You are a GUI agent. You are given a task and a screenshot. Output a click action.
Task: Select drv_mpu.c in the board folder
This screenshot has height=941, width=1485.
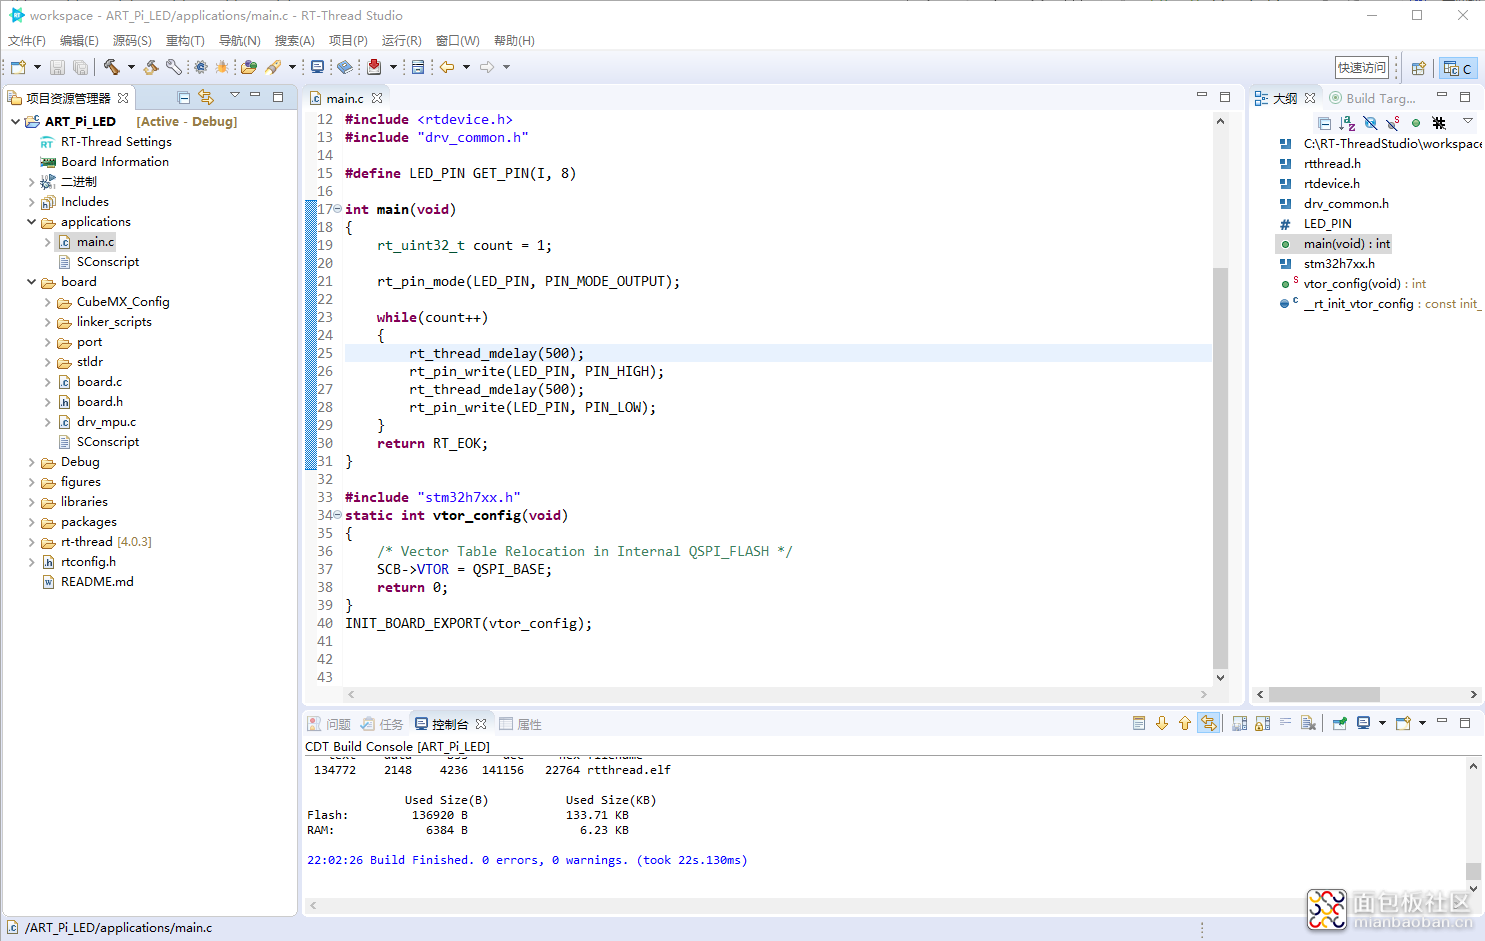click(x=106, y=421)
